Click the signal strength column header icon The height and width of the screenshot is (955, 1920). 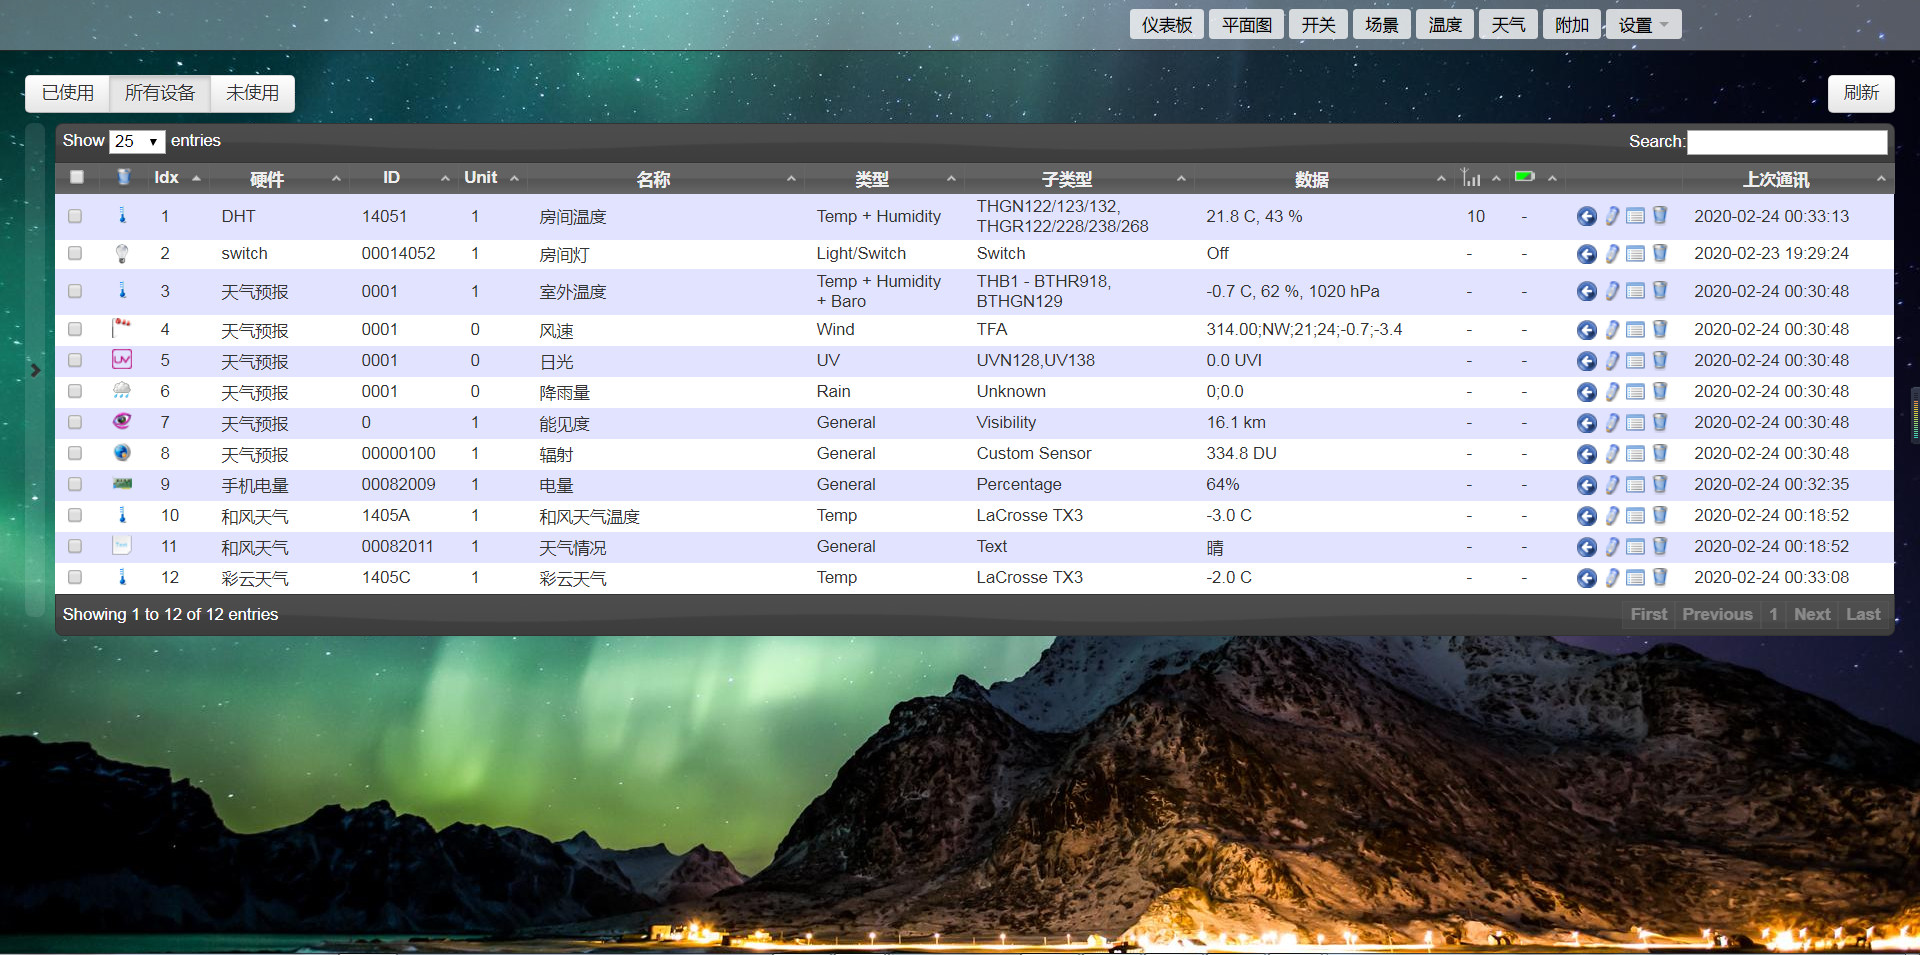(x=1469, y=177)
